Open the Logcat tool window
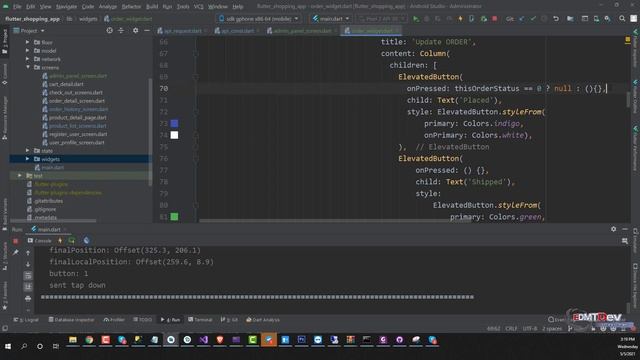 pos(26,320)
